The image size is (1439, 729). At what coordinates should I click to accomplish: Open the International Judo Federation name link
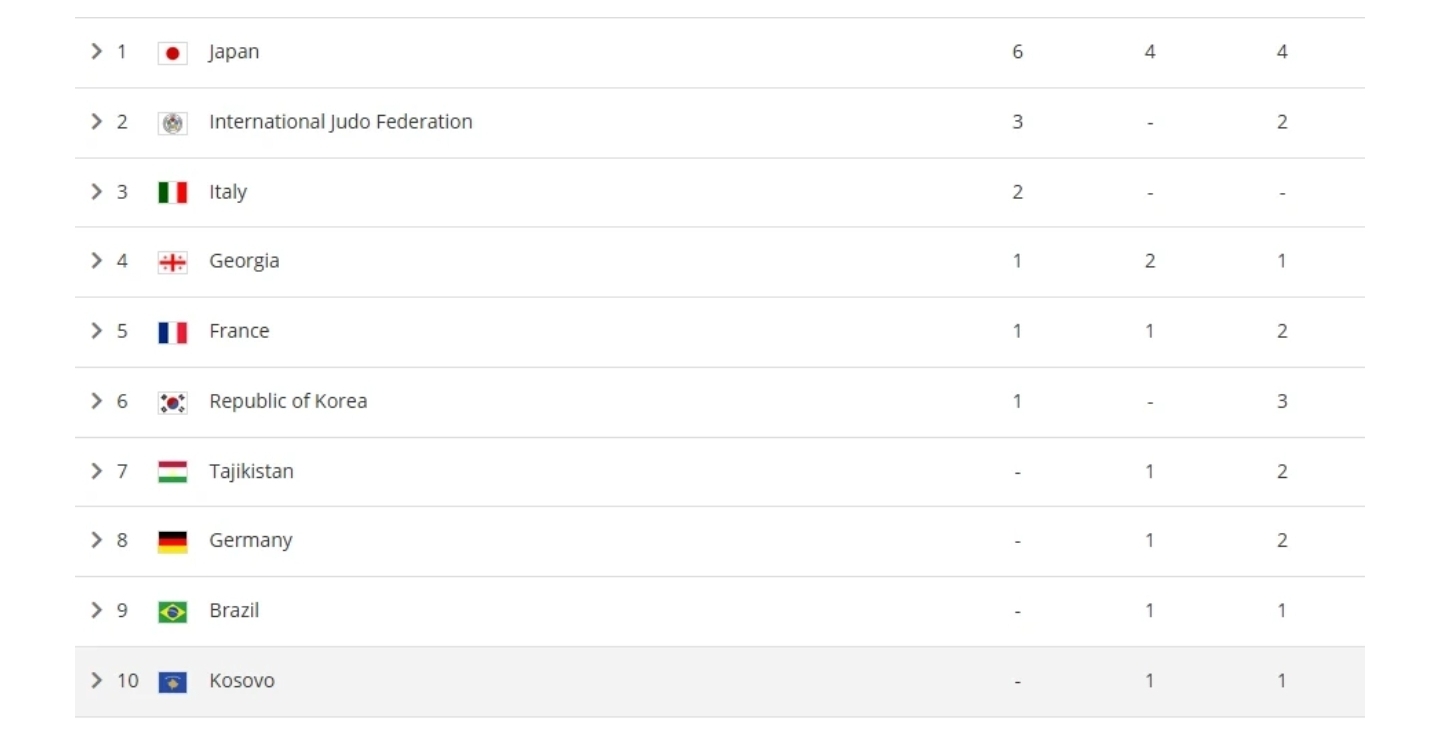click(340, 121)
